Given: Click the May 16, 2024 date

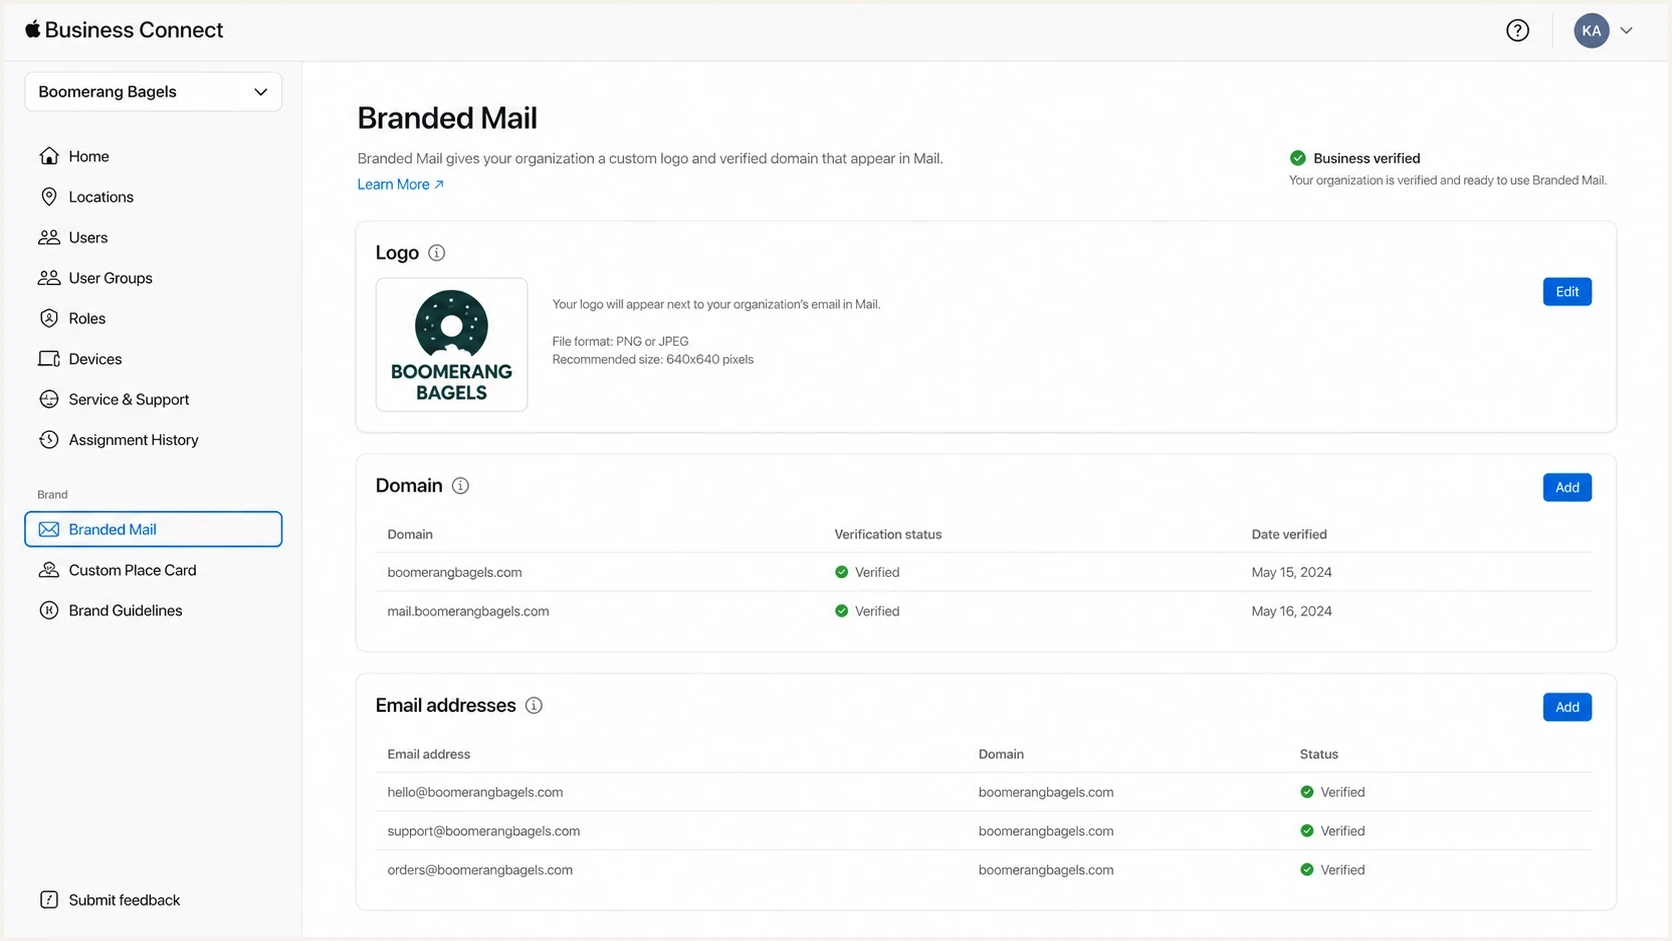Looking at the screenshot, I should (1291, 611).
